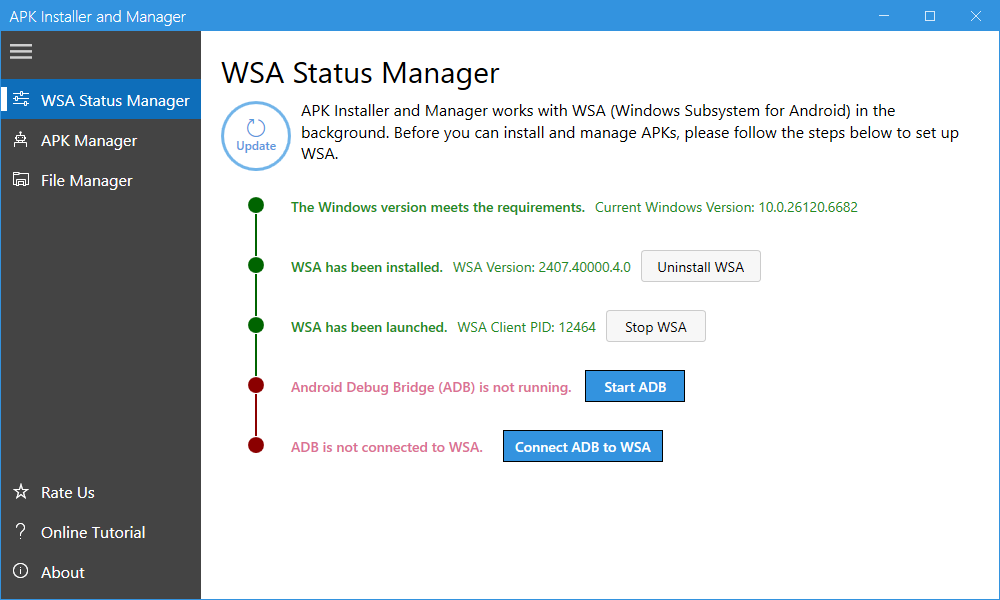Click the Rate Us star icon
The image size is (1000, 600).
[x=21, y=492]
